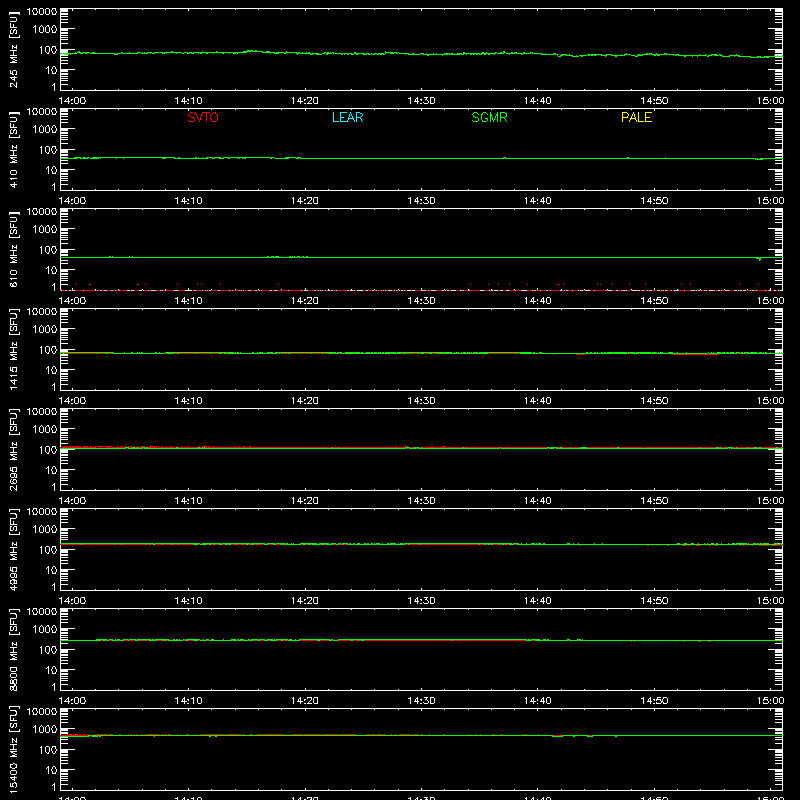Image resolution: width=800 pixels, height=800 pixels.
Task: Click 15:00 tick label under 8800 MHz plot
Action: click(x=770, y=701)
